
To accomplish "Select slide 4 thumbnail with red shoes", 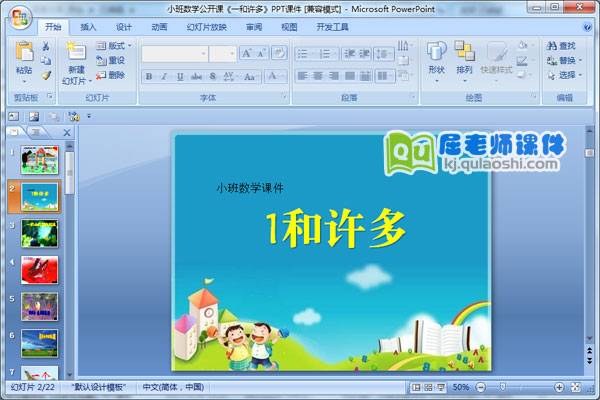I will click(x=40, y=270).
